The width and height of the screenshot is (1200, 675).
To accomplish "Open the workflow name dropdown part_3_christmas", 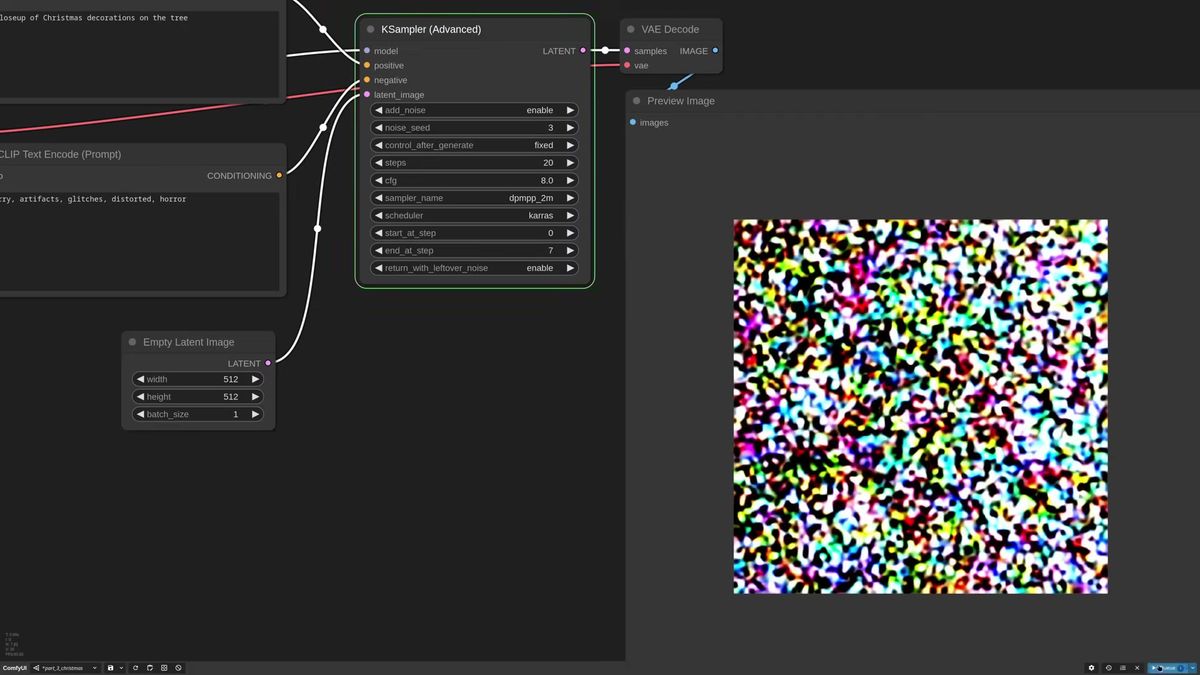I will pos(66,668).
